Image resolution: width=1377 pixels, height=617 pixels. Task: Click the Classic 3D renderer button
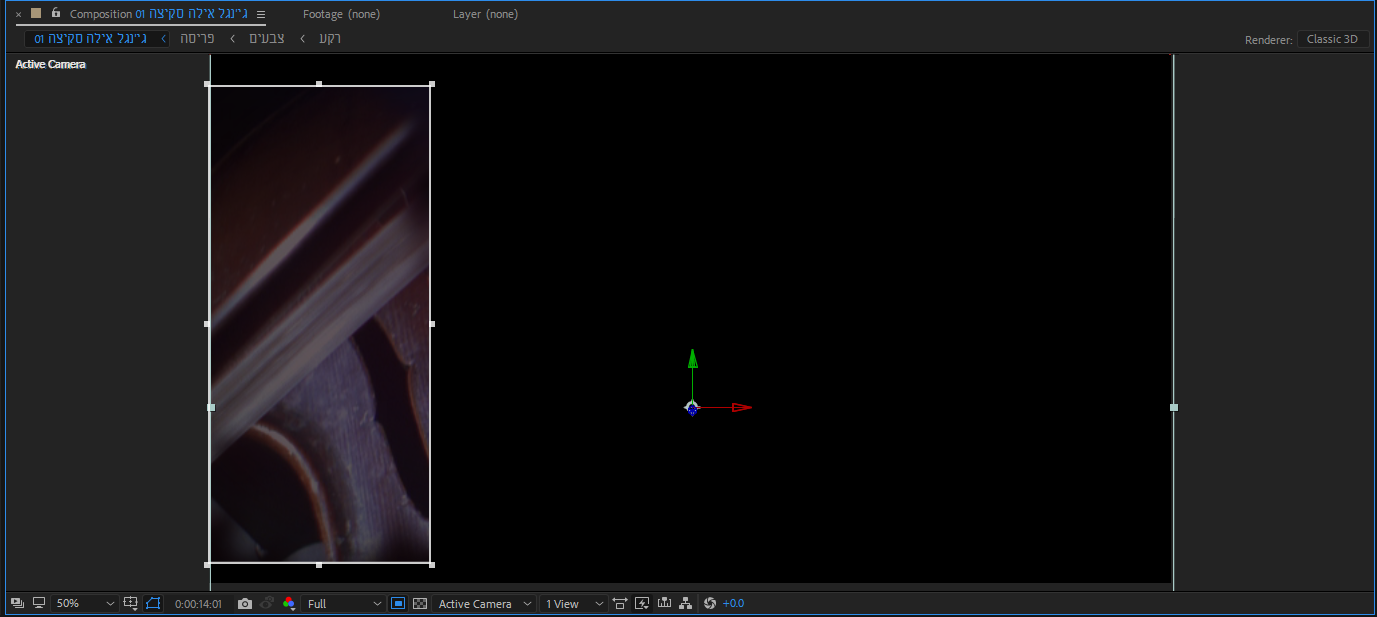point(1332,40)
